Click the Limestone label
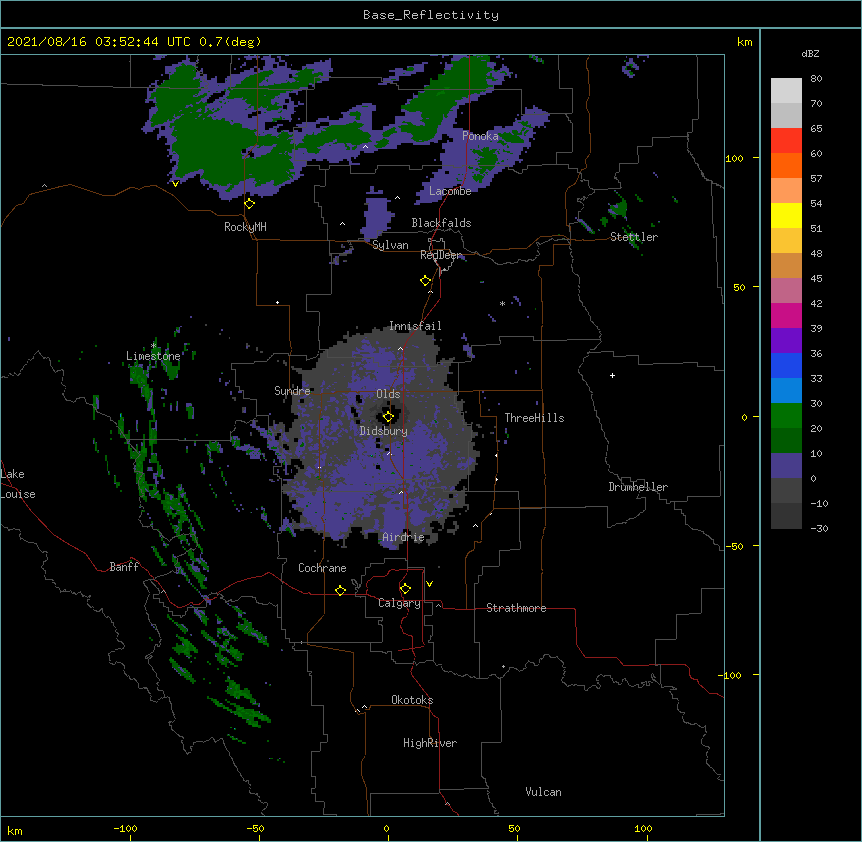 click(x=153, y=356)
